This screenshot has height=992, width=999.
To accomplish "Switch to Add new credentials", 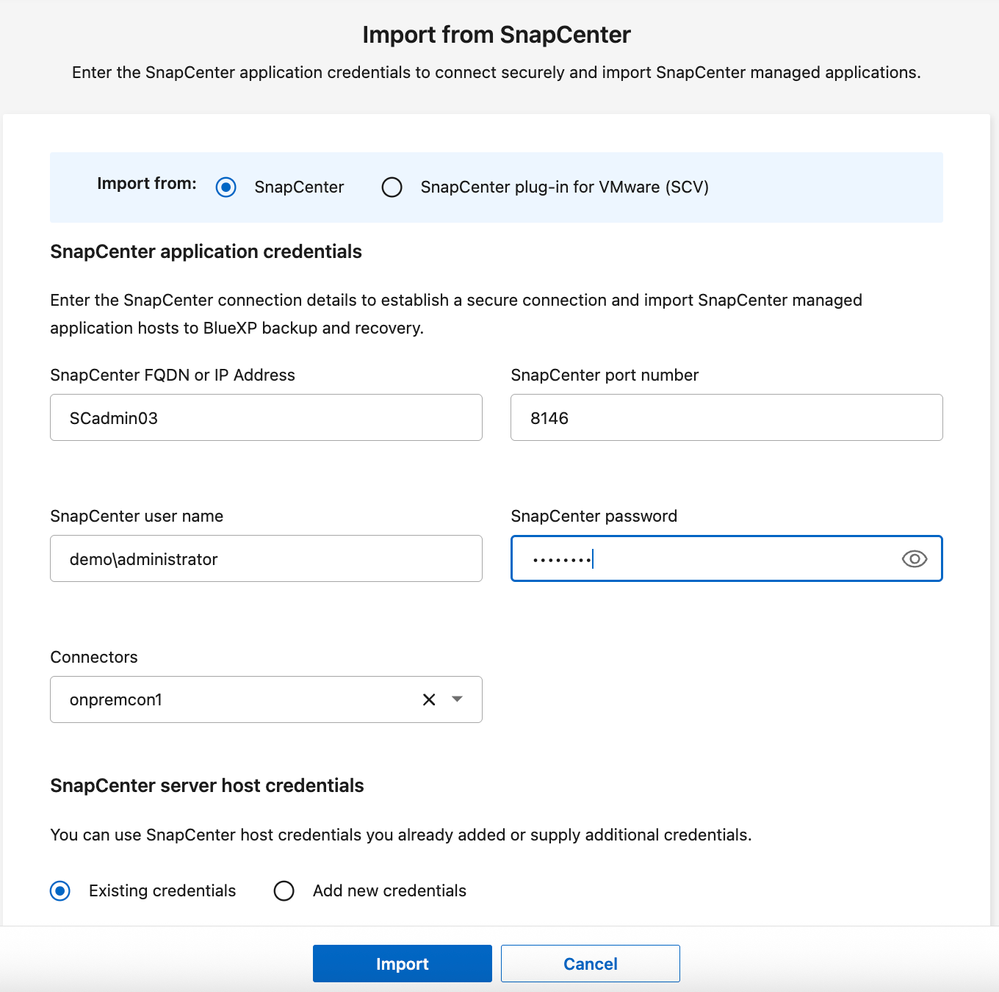I will coord(284,891).
